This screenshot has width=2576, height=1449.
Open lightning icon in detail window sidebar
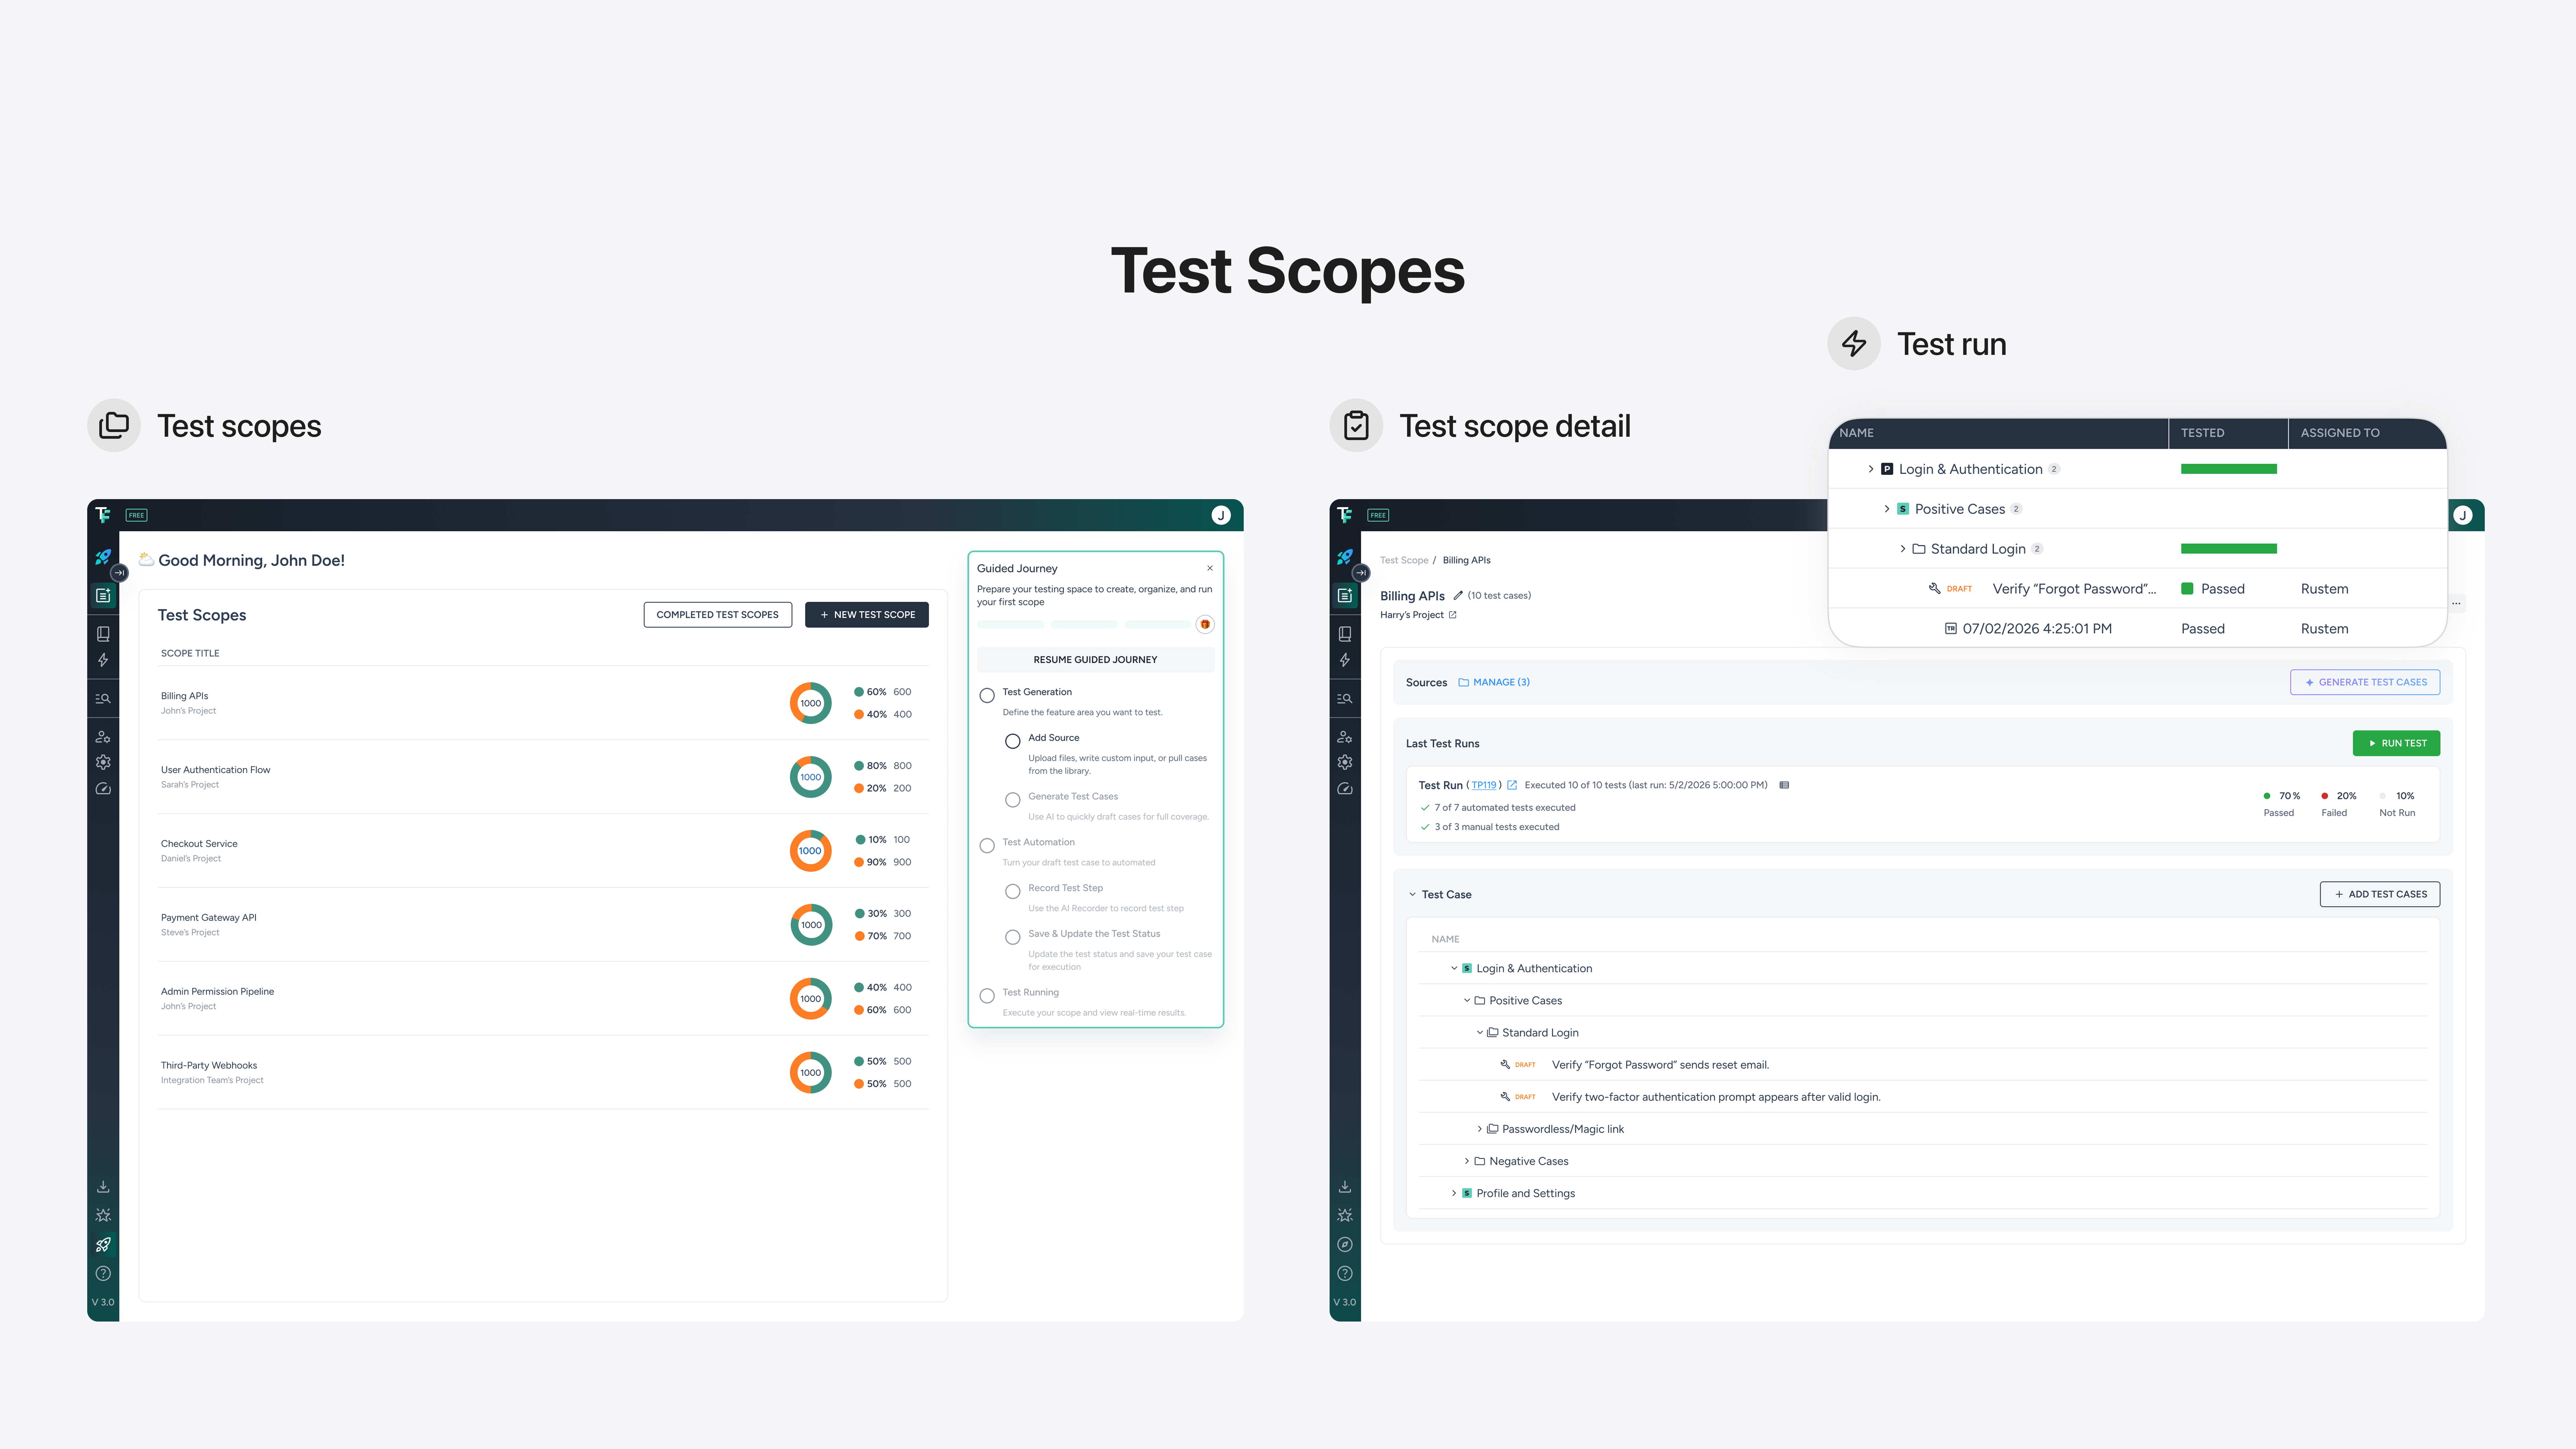[x=1345, y=660]
